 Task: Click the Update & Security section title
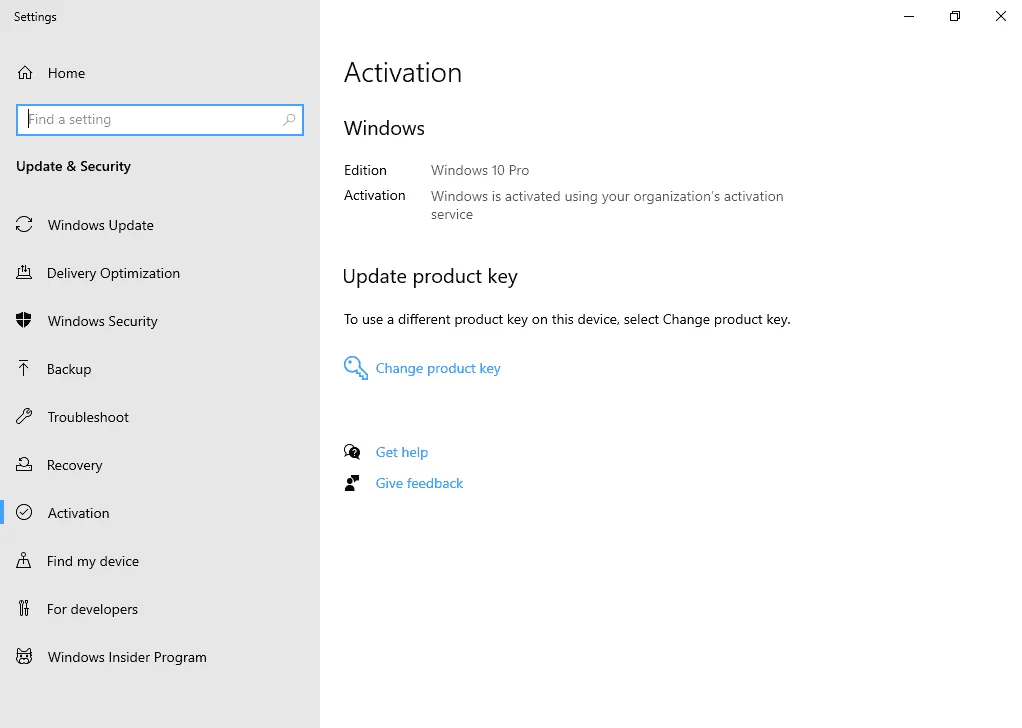pyautogui.click(x=74, y=166)
